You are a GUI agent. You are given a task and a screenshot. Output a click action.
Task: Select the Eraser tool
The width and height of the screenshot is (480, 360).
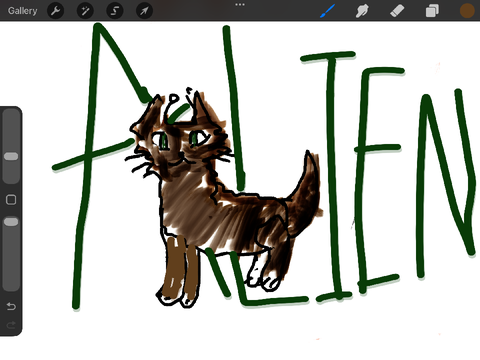[397, 11]
